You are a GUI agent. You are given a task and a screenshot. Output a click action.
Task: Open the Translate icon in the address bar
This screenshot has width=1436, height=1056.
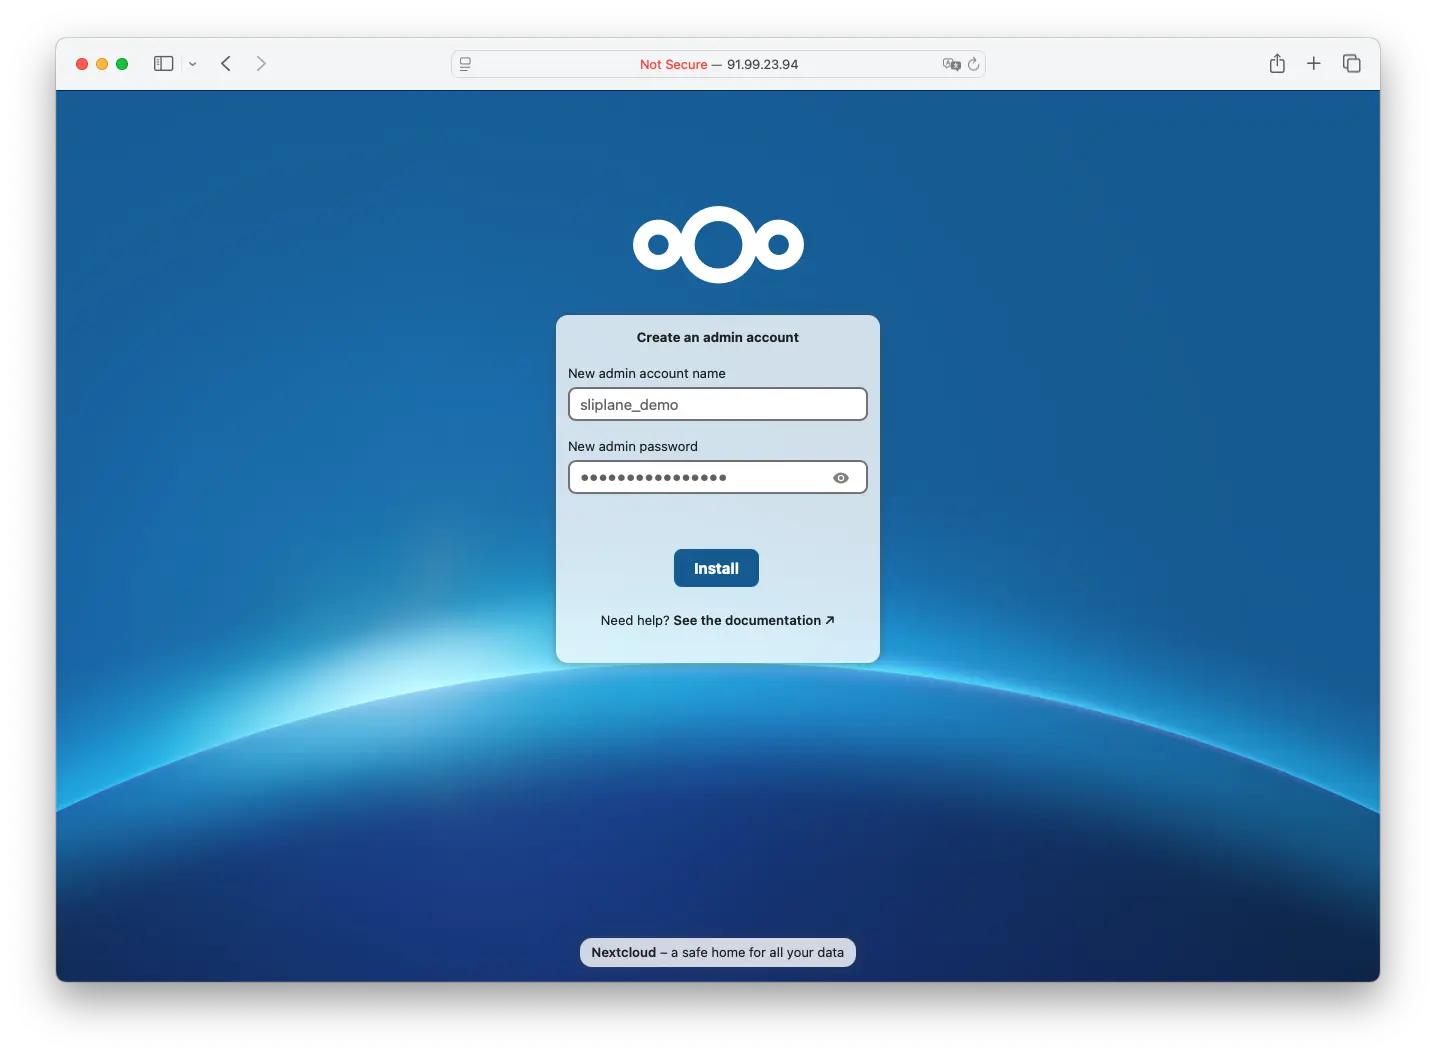[950, 64]
